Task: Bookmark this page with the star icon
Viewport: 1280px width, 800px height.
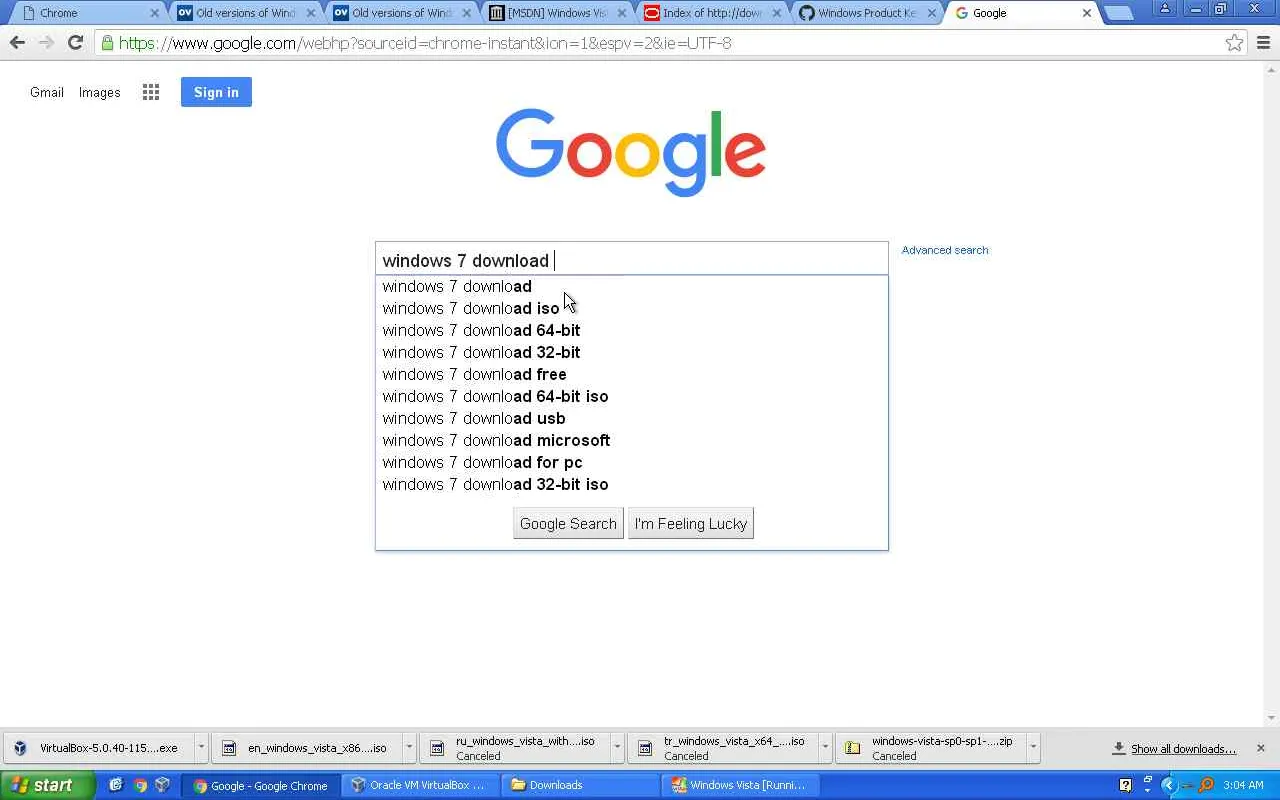Action: click(x=1234, y=43)
